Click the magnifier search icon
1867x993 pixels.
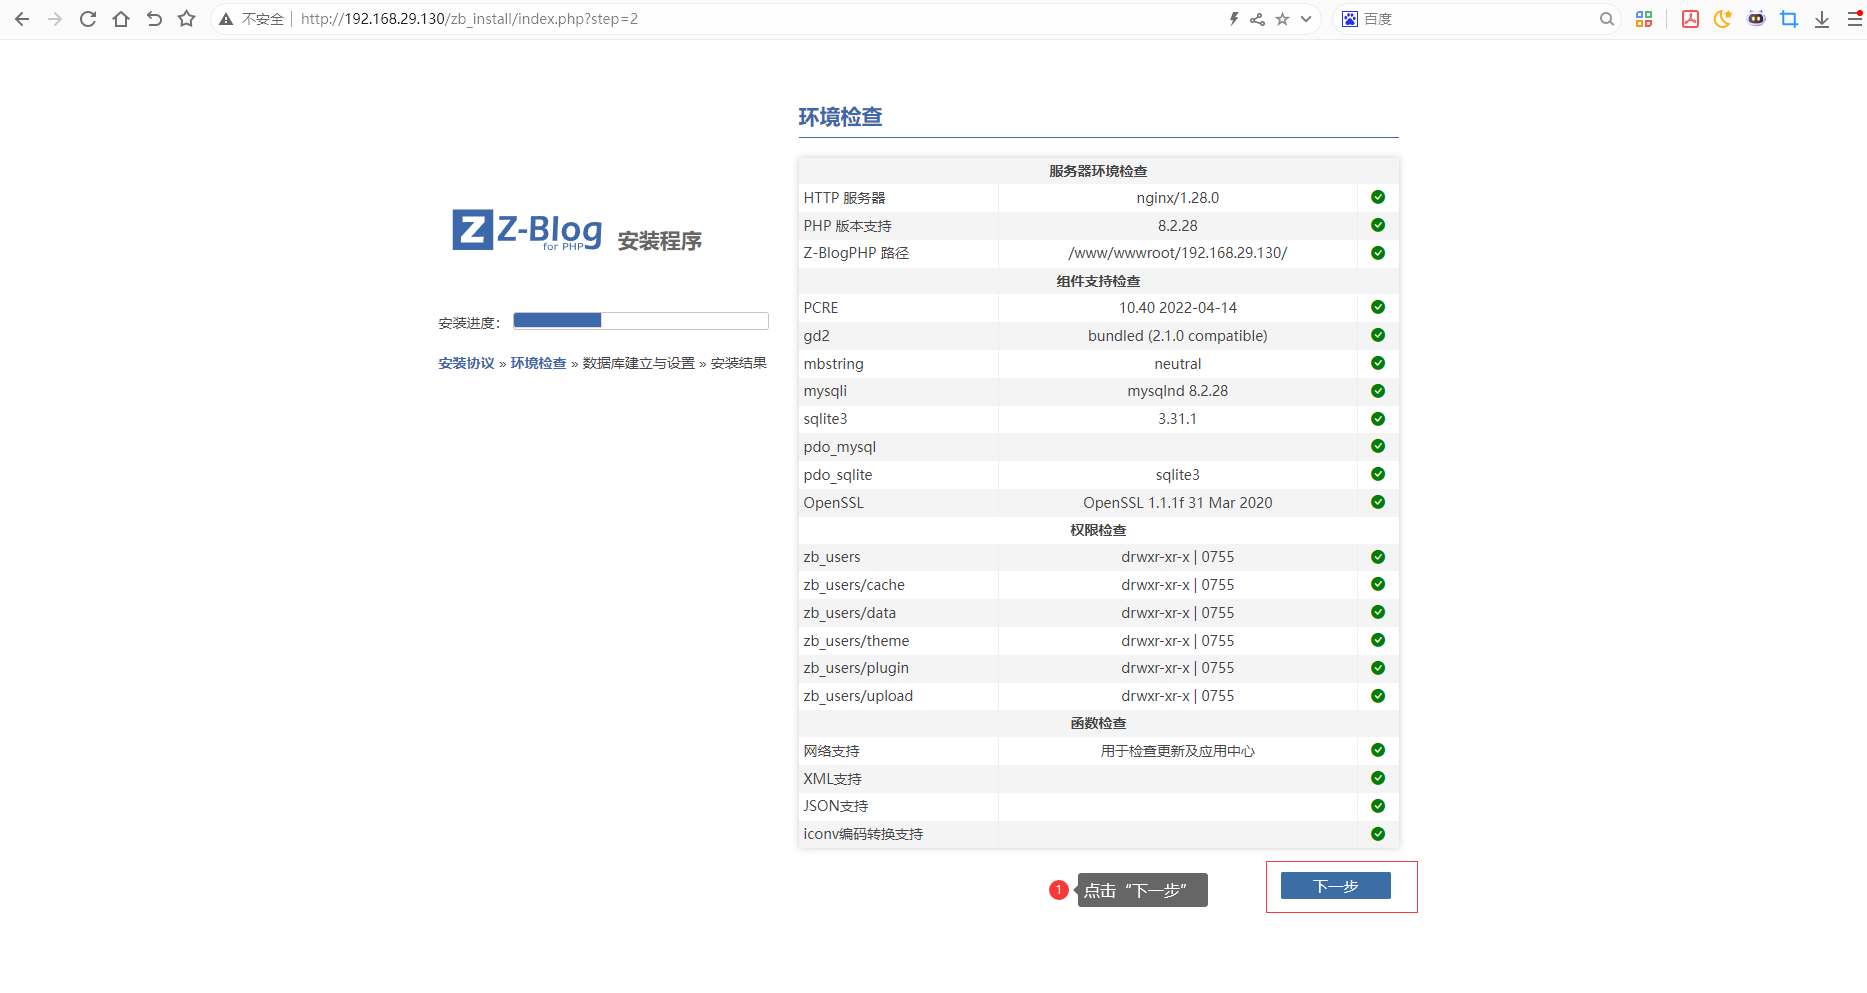(1607, 19)
